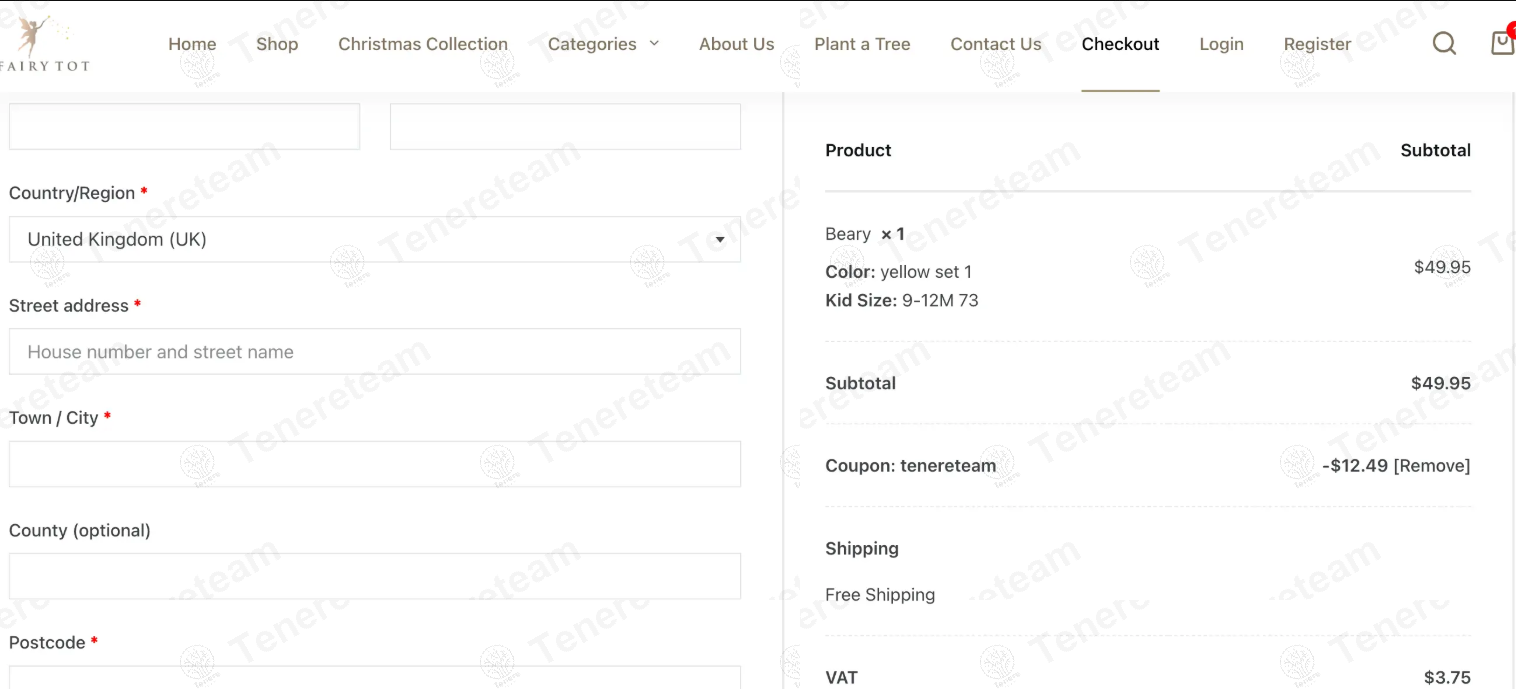Go to Contact Us
1516x689 pixels.
coord(996,44)
